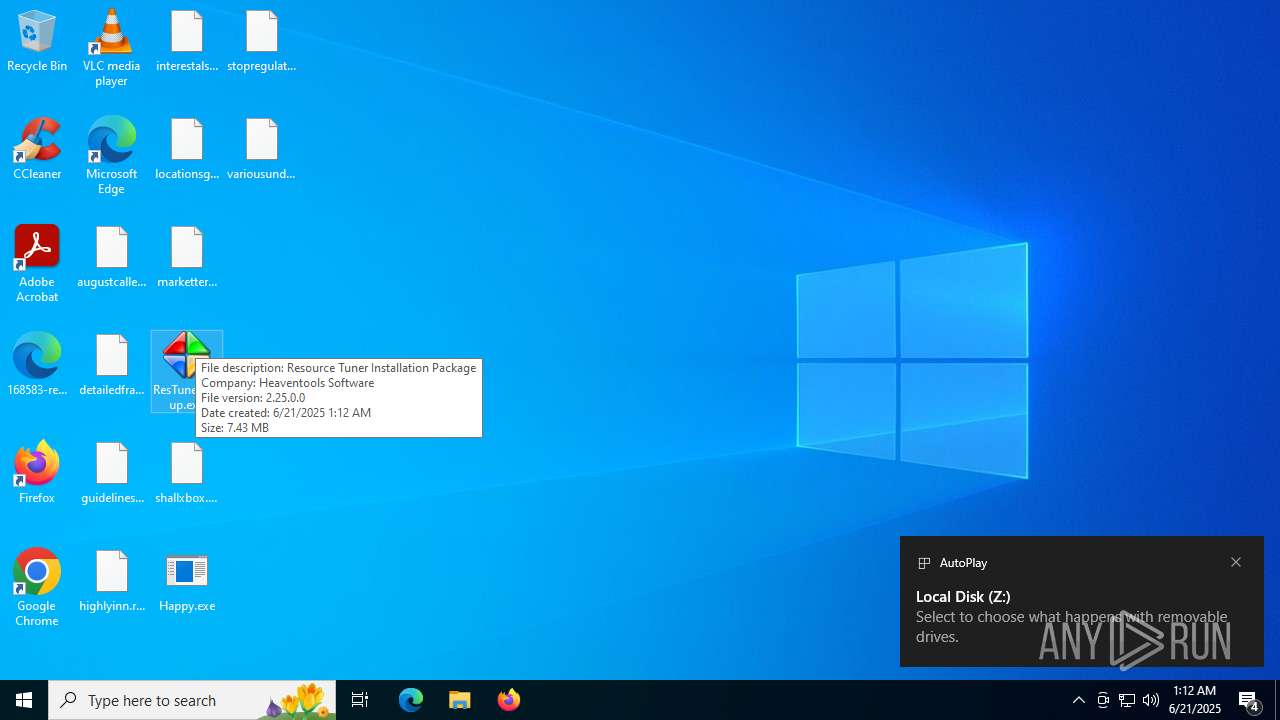Select the marketter file icon
1280x720 pixels.
187,257
